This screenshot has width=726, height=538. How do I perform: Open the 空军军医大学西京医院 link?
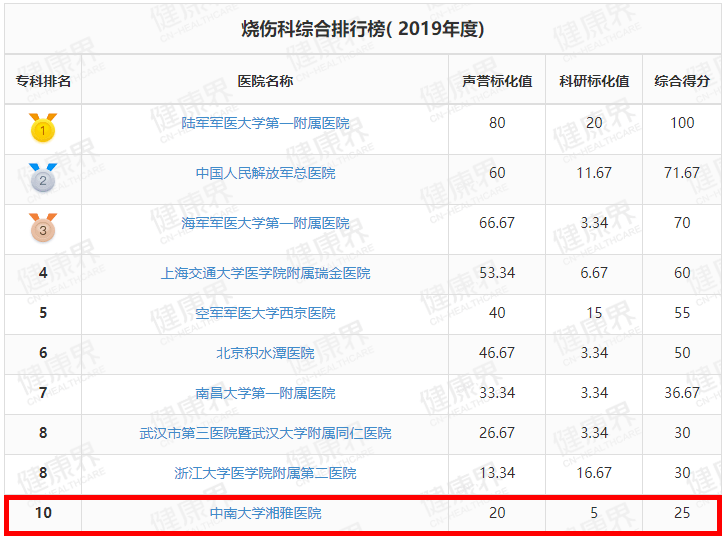(x=265, y=313)
